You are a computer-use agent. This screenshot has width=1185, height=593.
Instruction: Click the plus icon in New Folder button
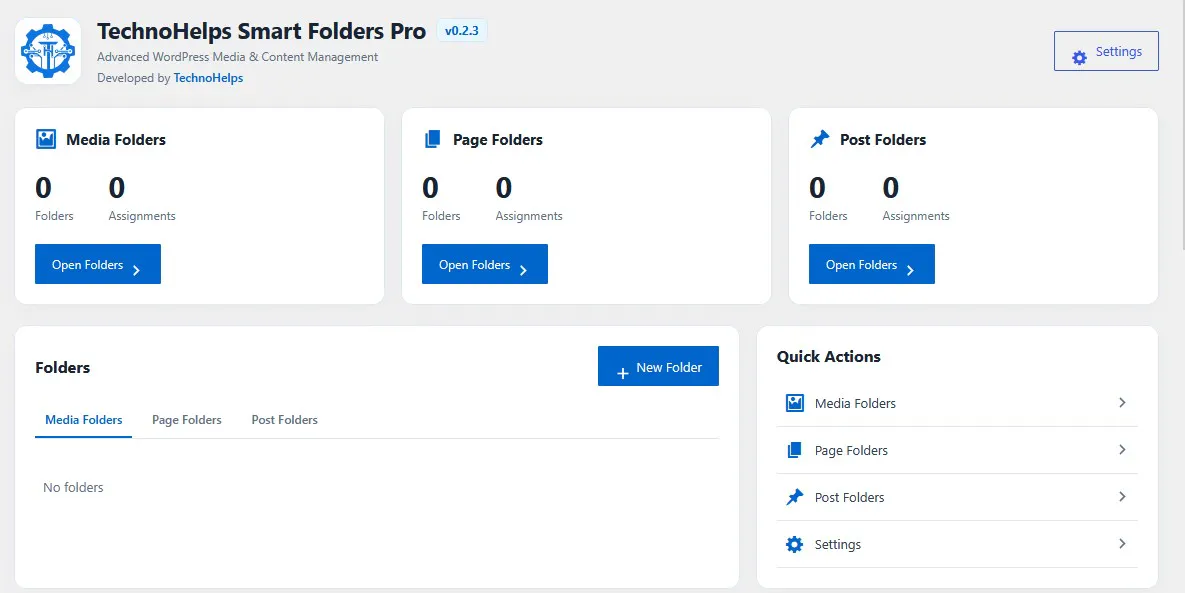tap(623, 373)
